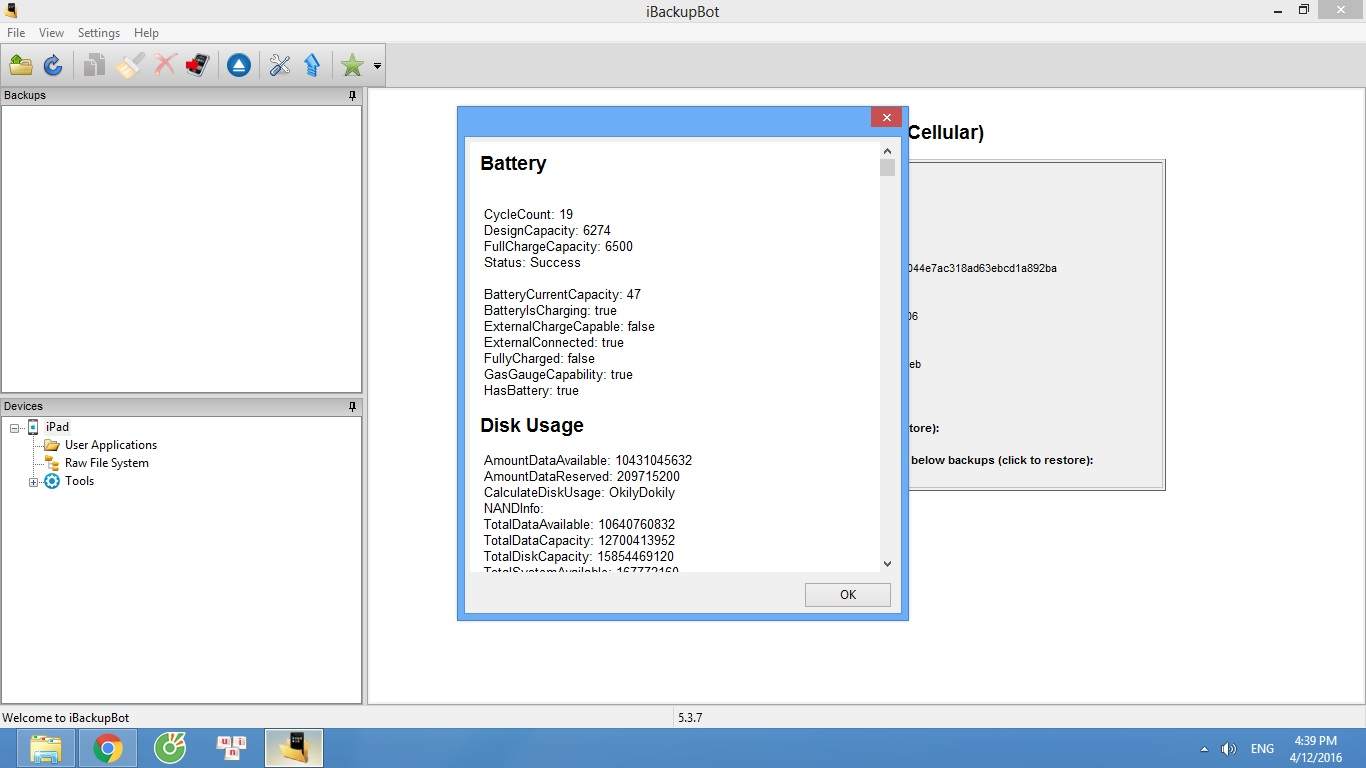Click ExternalChargeCapable: false text
The width and height of the screenshot is (1366, 768).
(569, 326)
